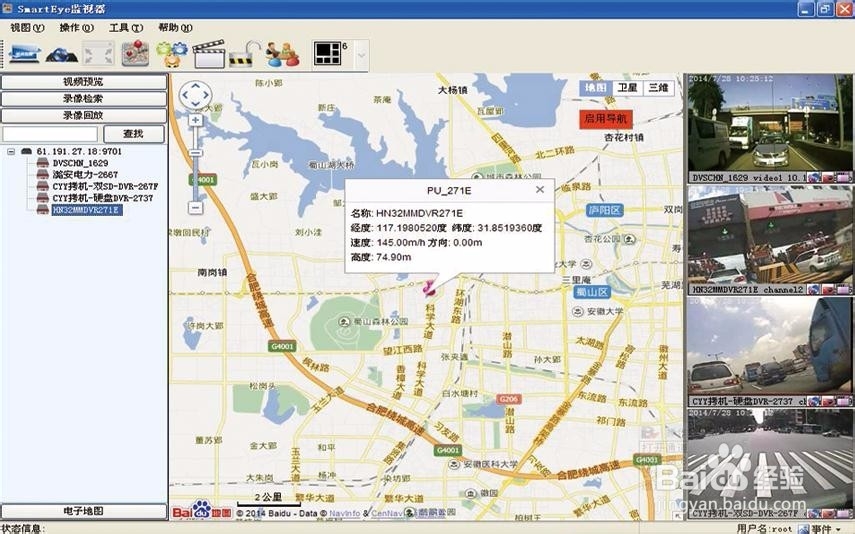Open the 事件 dropdown in status bar
The width and height of the screenshot is (855, 534).
(824, 529)
